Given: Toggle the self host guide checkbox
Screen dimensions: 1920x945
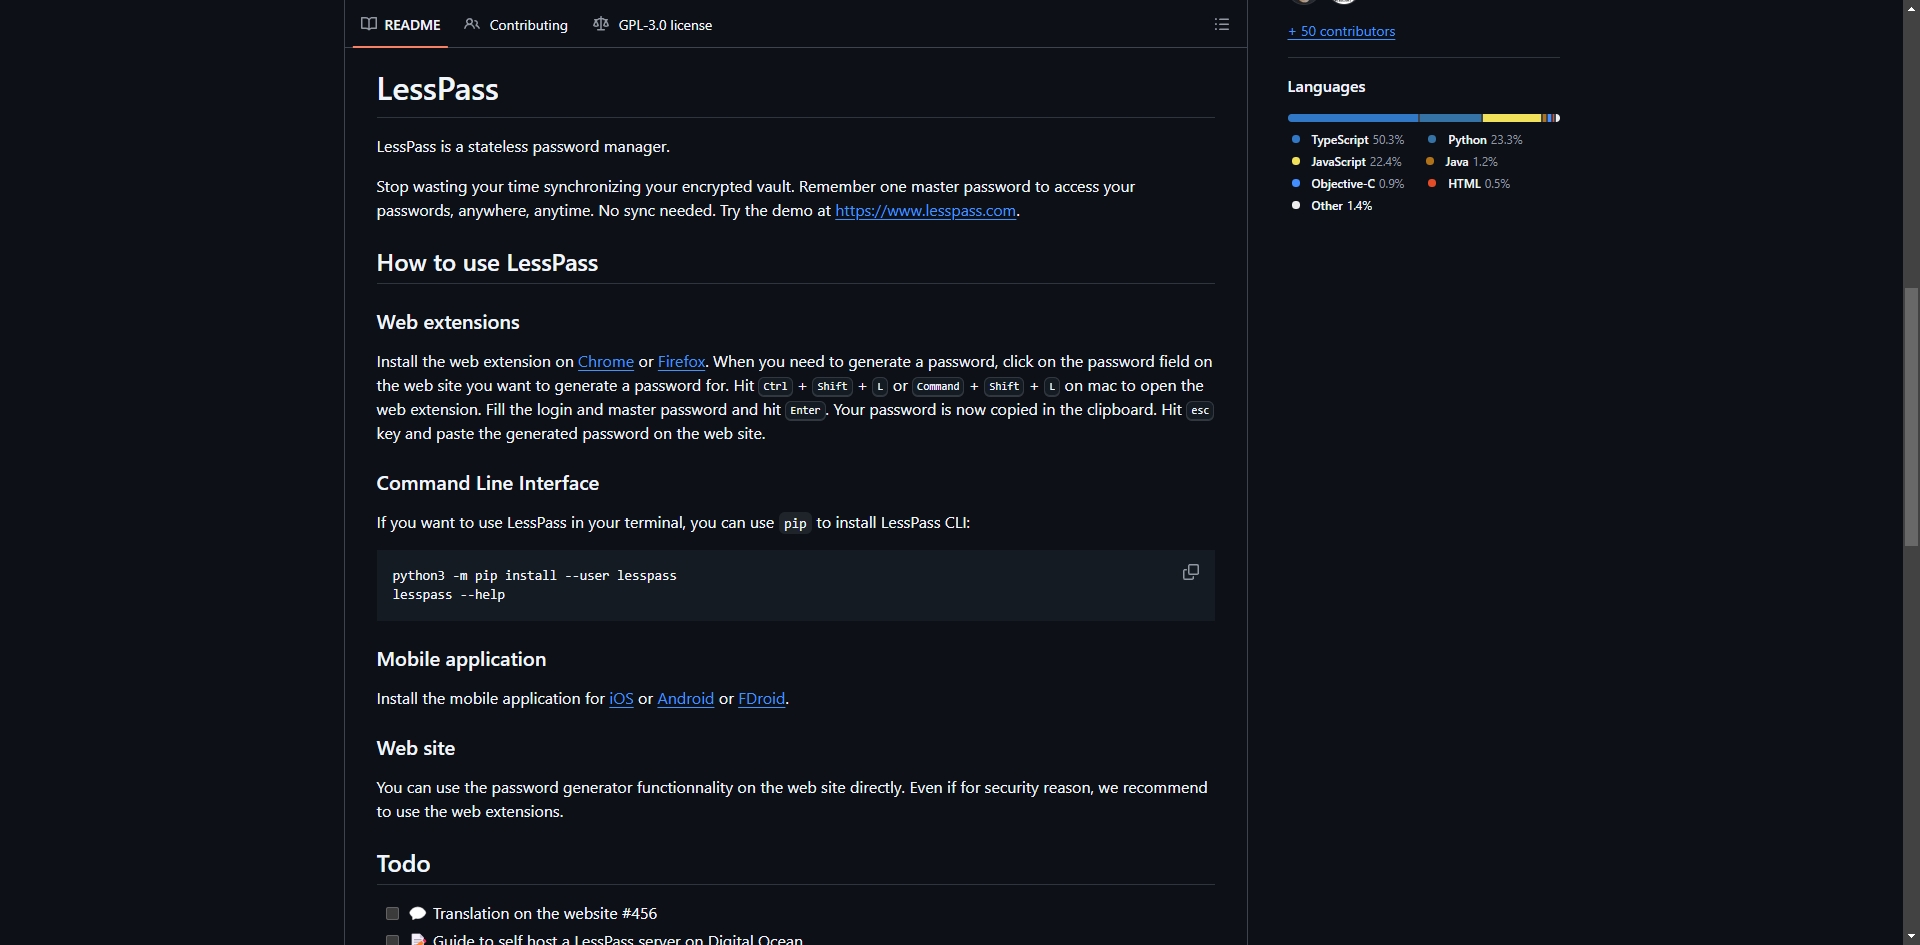Looking at the screenshot, I should (392, 940).
